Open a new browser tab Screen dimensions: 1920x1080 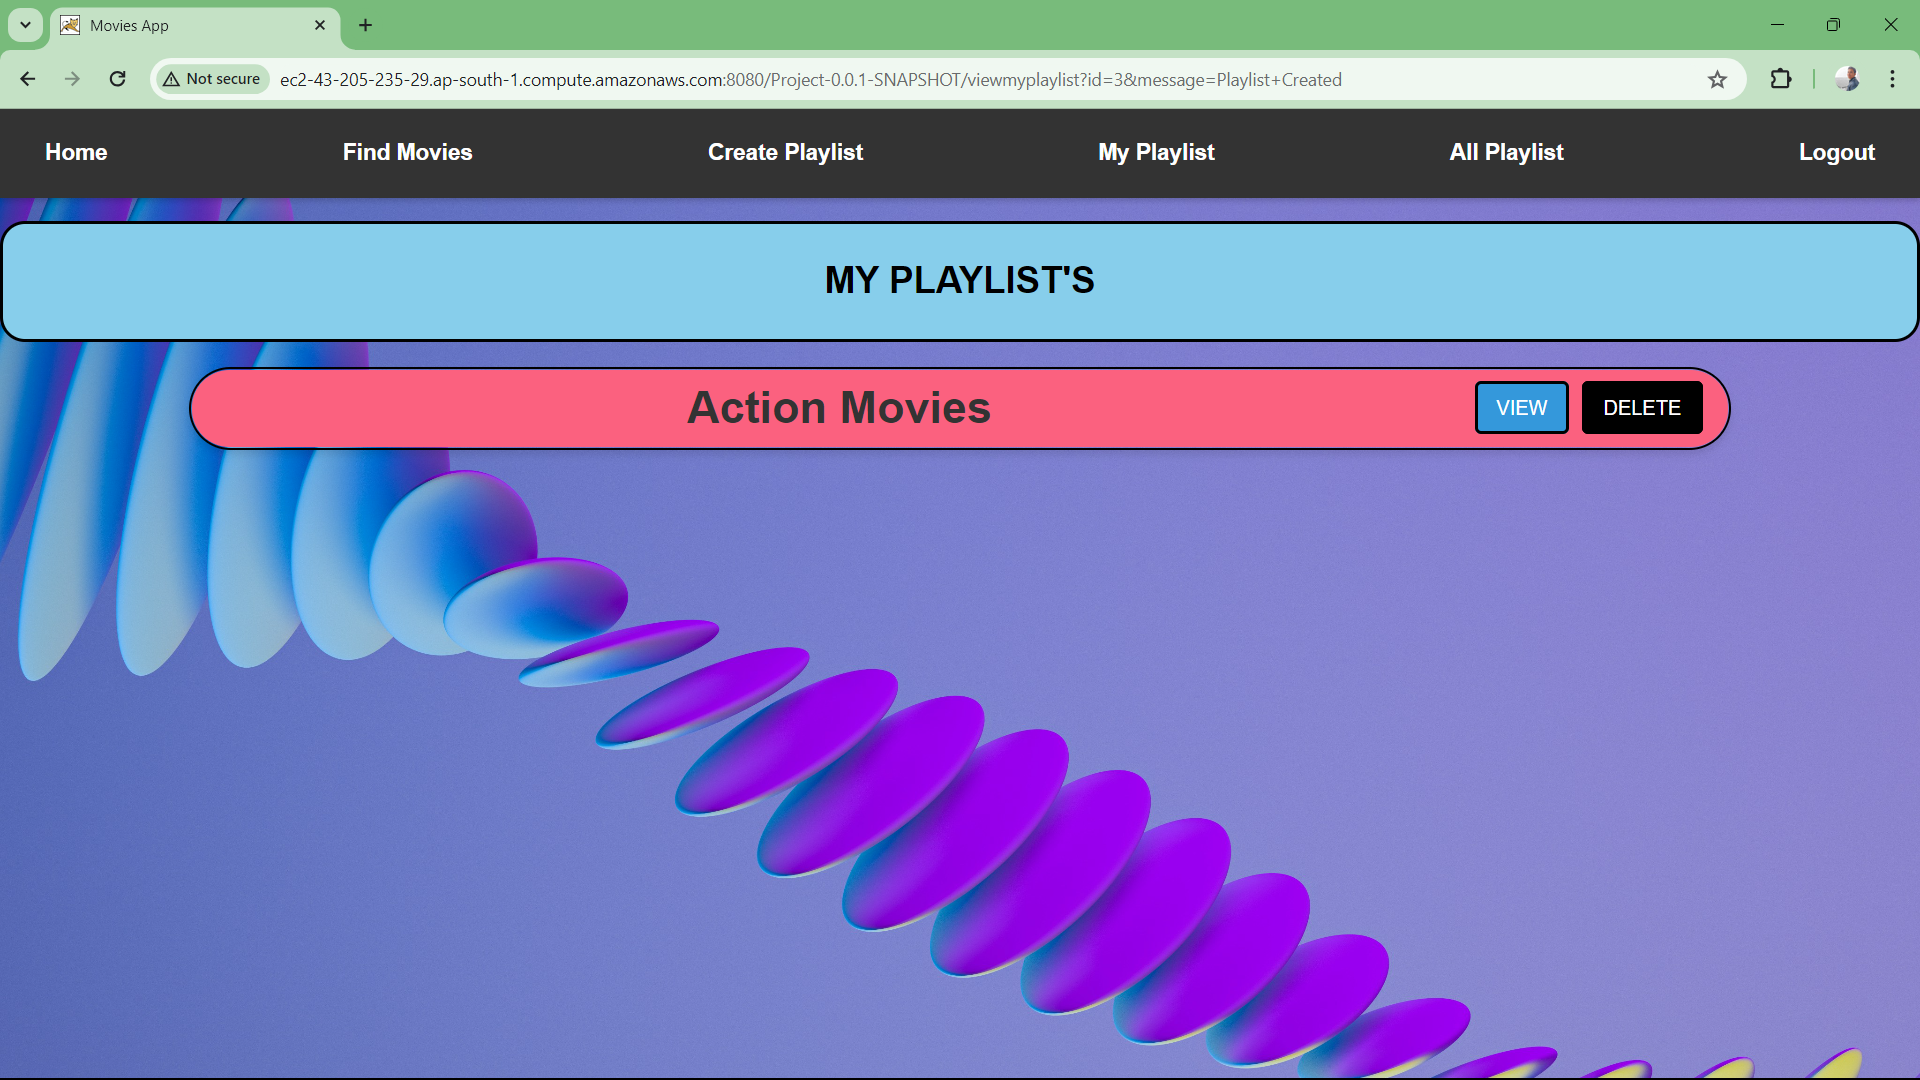(366, 25)
